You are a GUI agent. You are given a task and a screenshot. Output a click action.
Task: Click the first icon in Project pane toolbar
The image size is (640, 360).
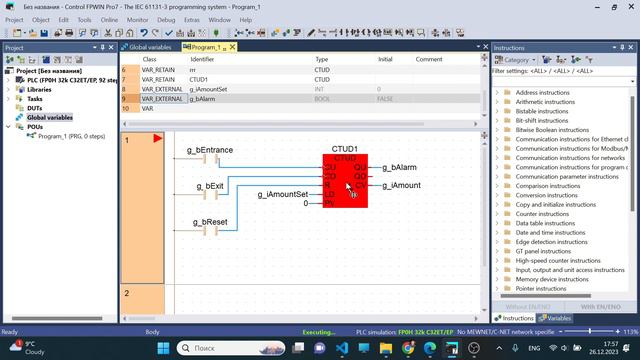click(x=10, y=60)
